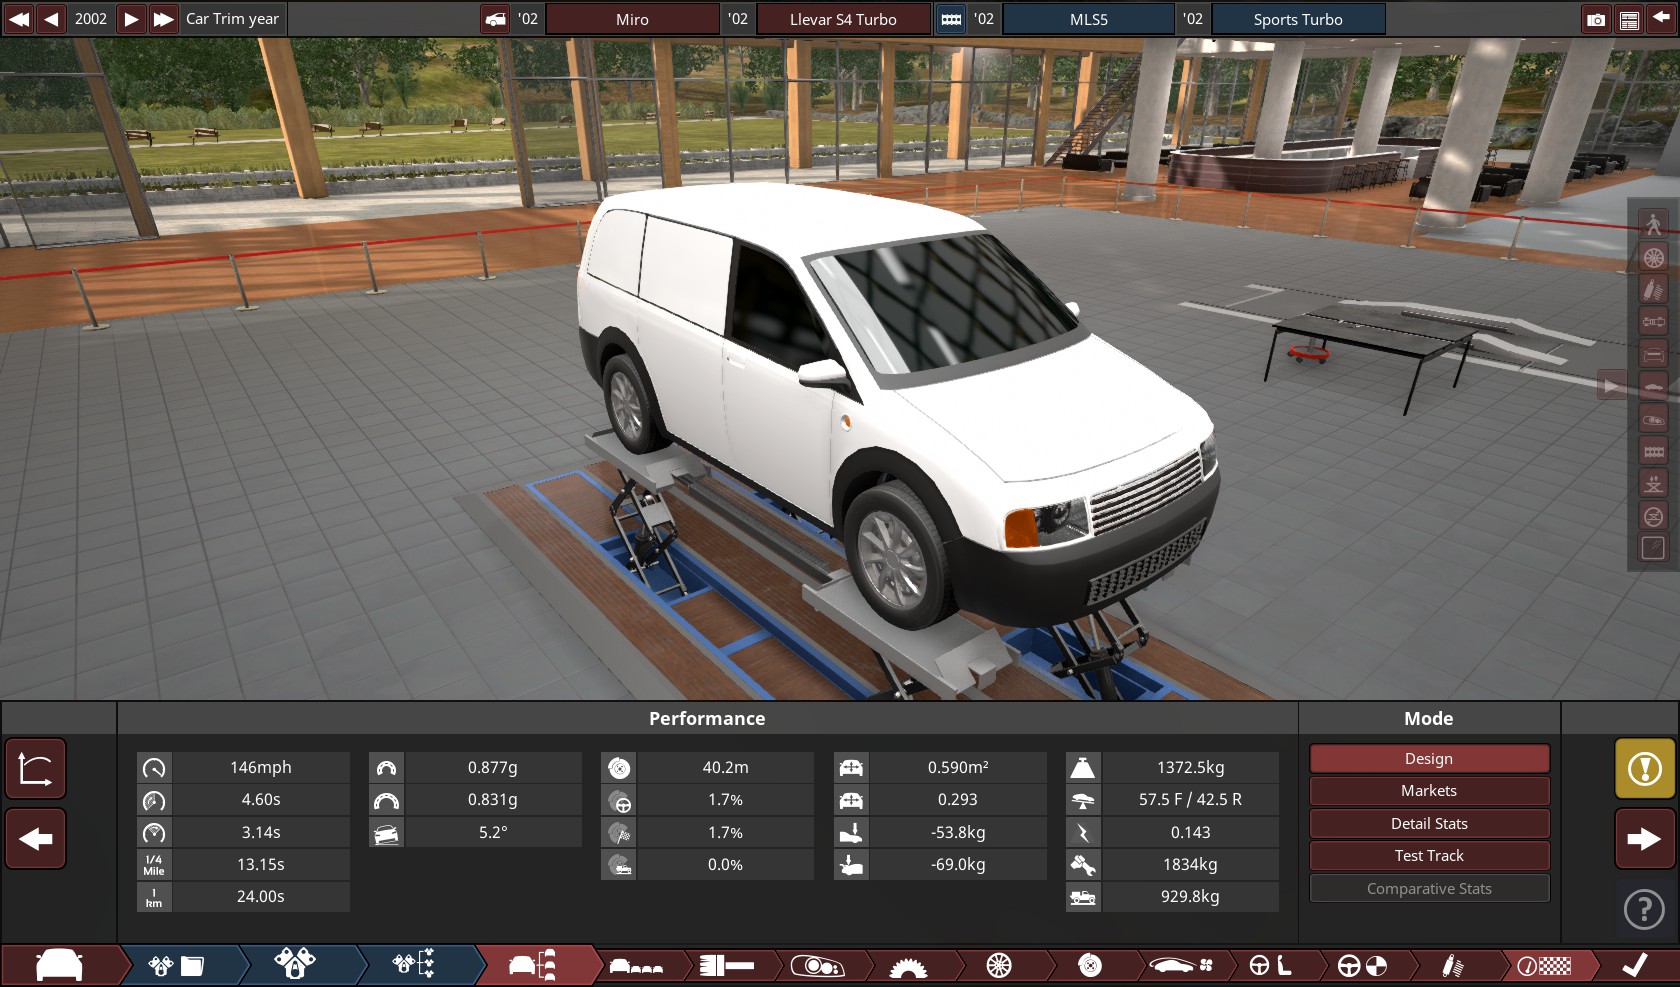The width and height of the screenshot is (1680, 987).
Task: Expand the side toolbar with arrow handle
Action: pyautogui.click(x=1611, y=385)
